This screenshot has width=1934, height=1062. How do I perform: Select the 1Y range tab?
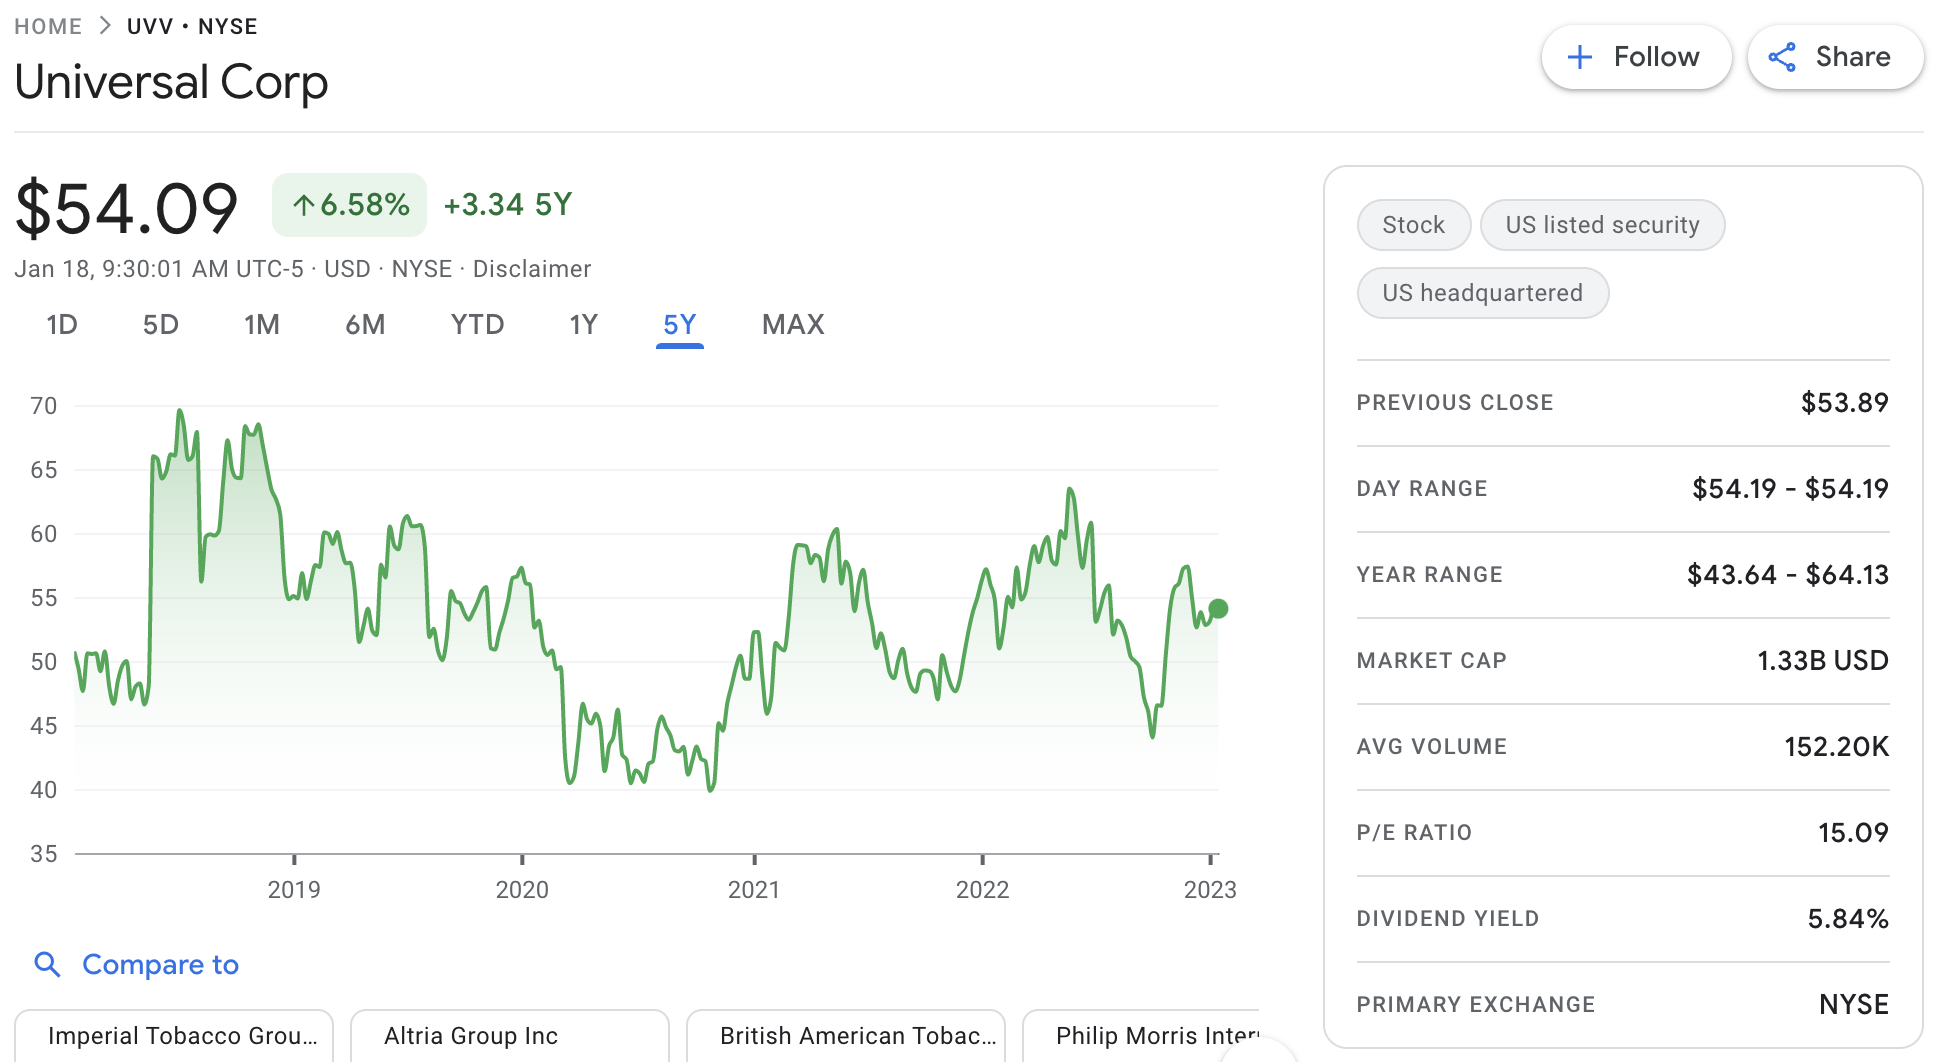coord(583,324)
